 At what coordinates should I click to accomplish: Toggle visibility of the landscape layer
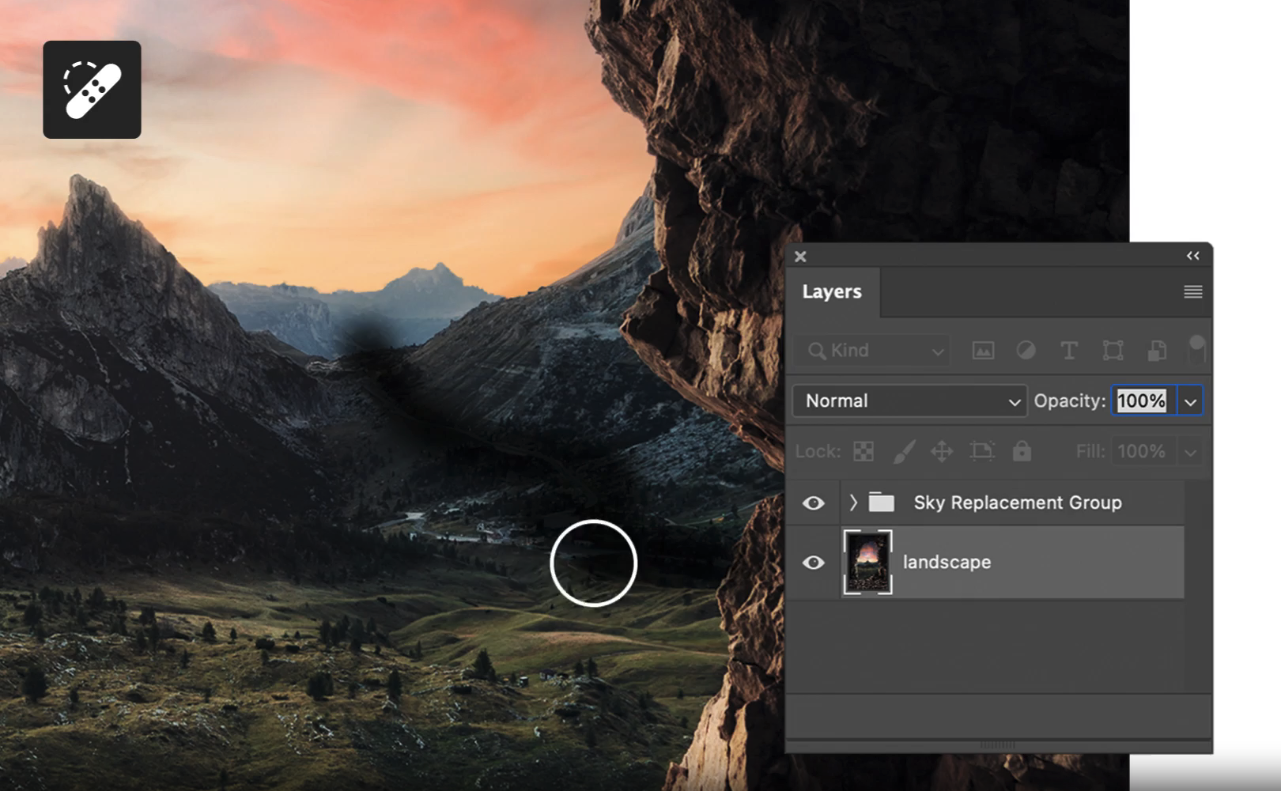tap(812, 562)
